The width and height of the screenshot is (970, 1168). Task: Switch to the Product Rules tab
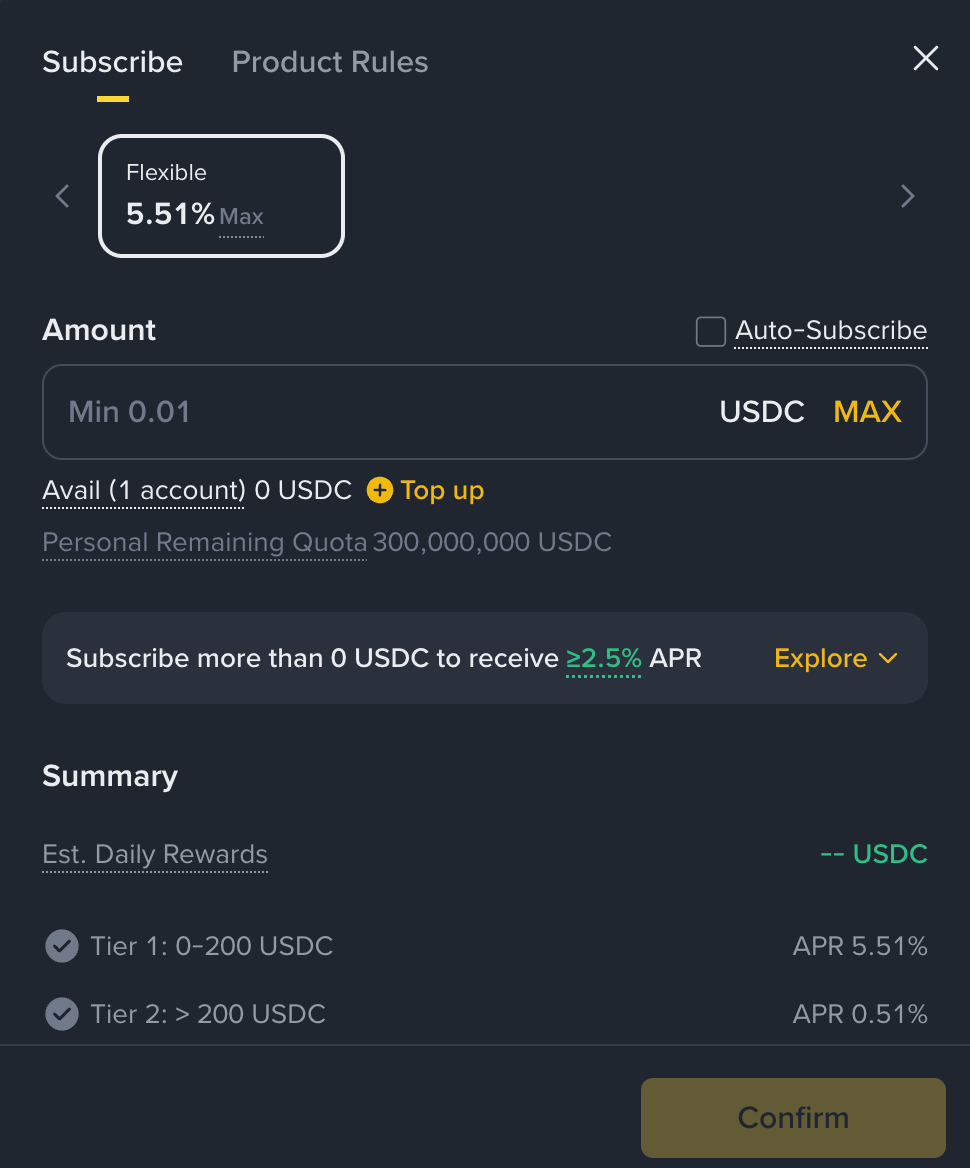pyautogui.click(x=330, y=62)
